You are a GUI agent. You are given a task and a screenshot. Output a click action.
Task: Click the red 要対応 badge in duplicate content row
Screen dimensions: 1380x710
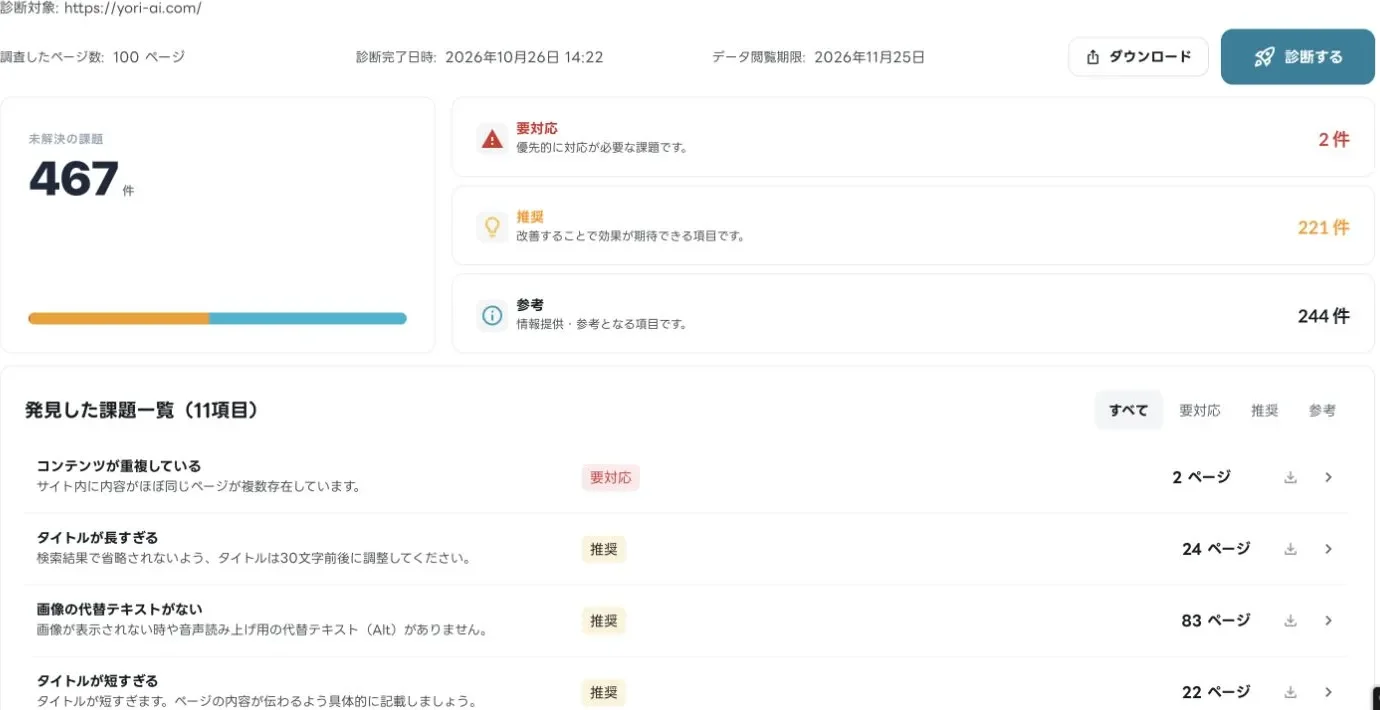(610, 478)
